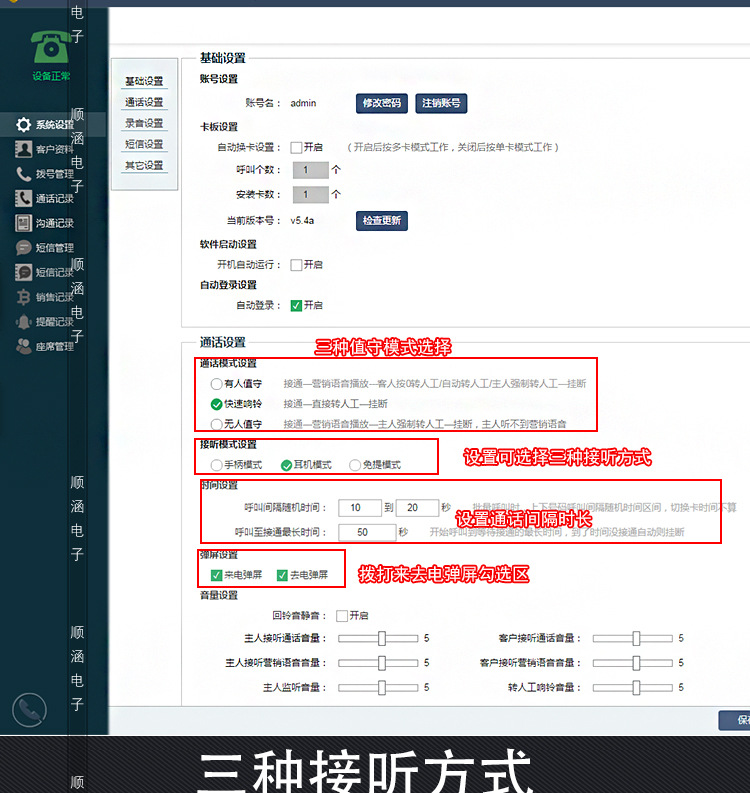Screen dimensions: 750x793
Task: Select the 快速响铃 radio option
Action: 216,404
